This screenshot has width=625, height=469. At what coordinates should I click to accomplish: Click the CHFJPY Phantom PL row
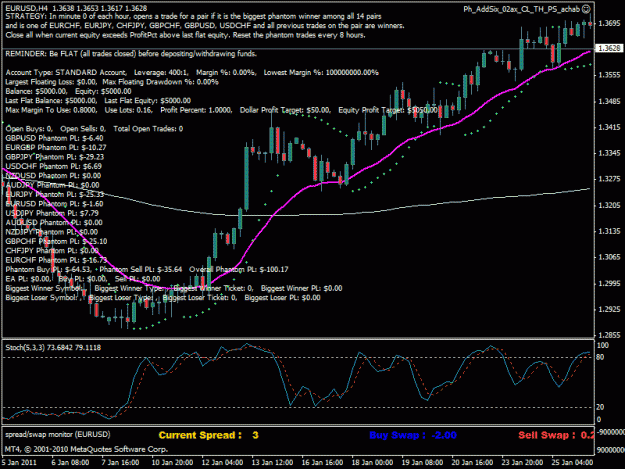click(x=52, y=251)
